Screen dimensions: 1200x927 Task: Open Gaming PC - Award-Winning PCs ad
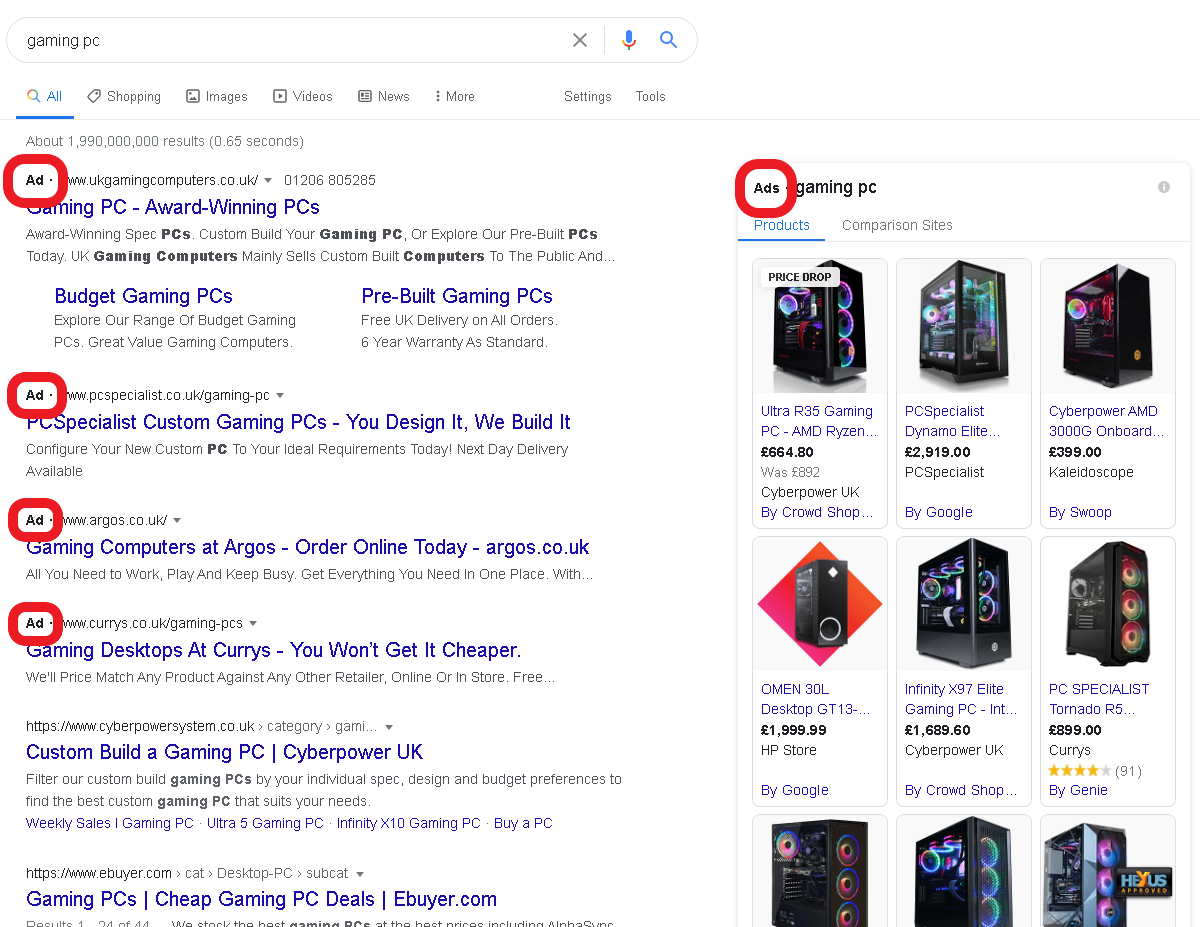click(x=173, y=207)
